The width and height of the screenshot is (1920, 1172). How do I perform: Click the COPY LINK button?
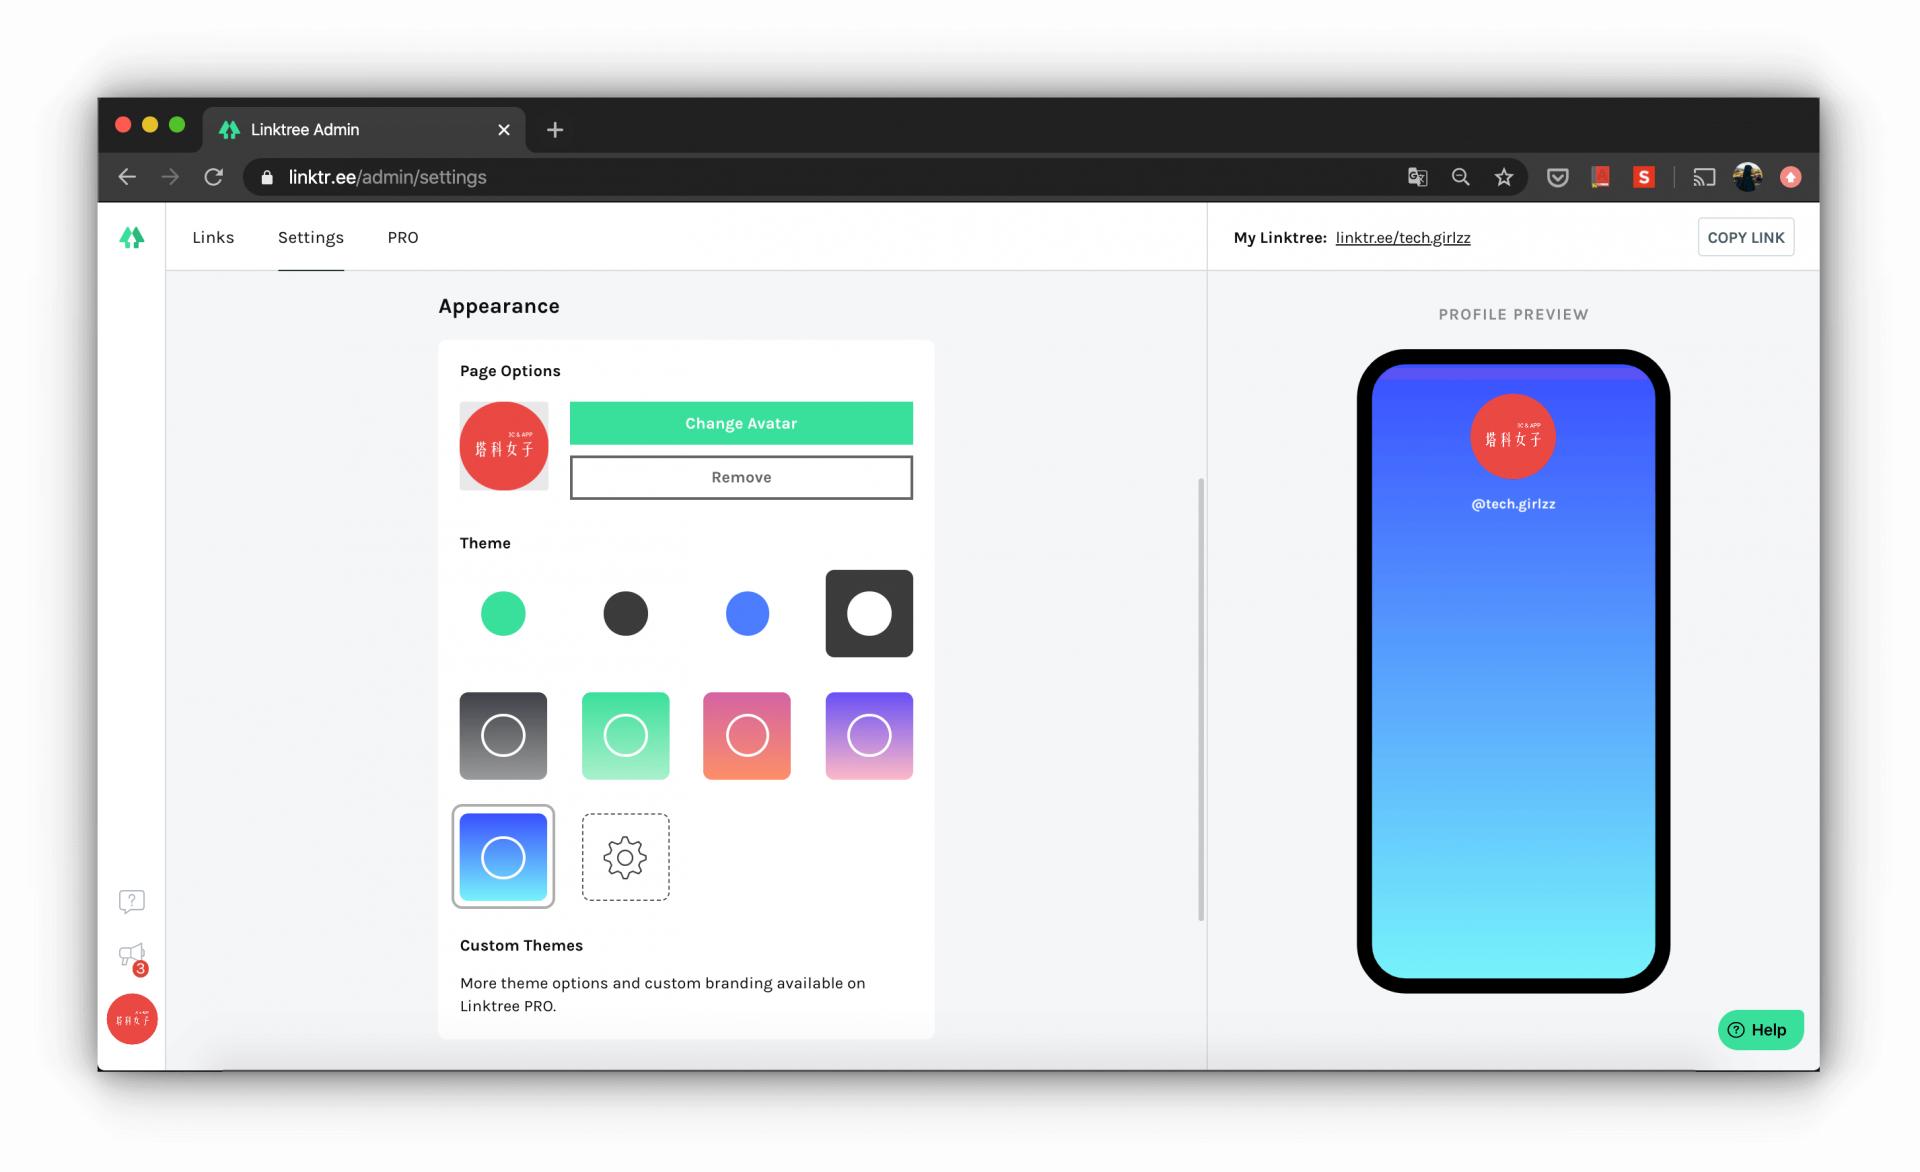[1745, 237]
